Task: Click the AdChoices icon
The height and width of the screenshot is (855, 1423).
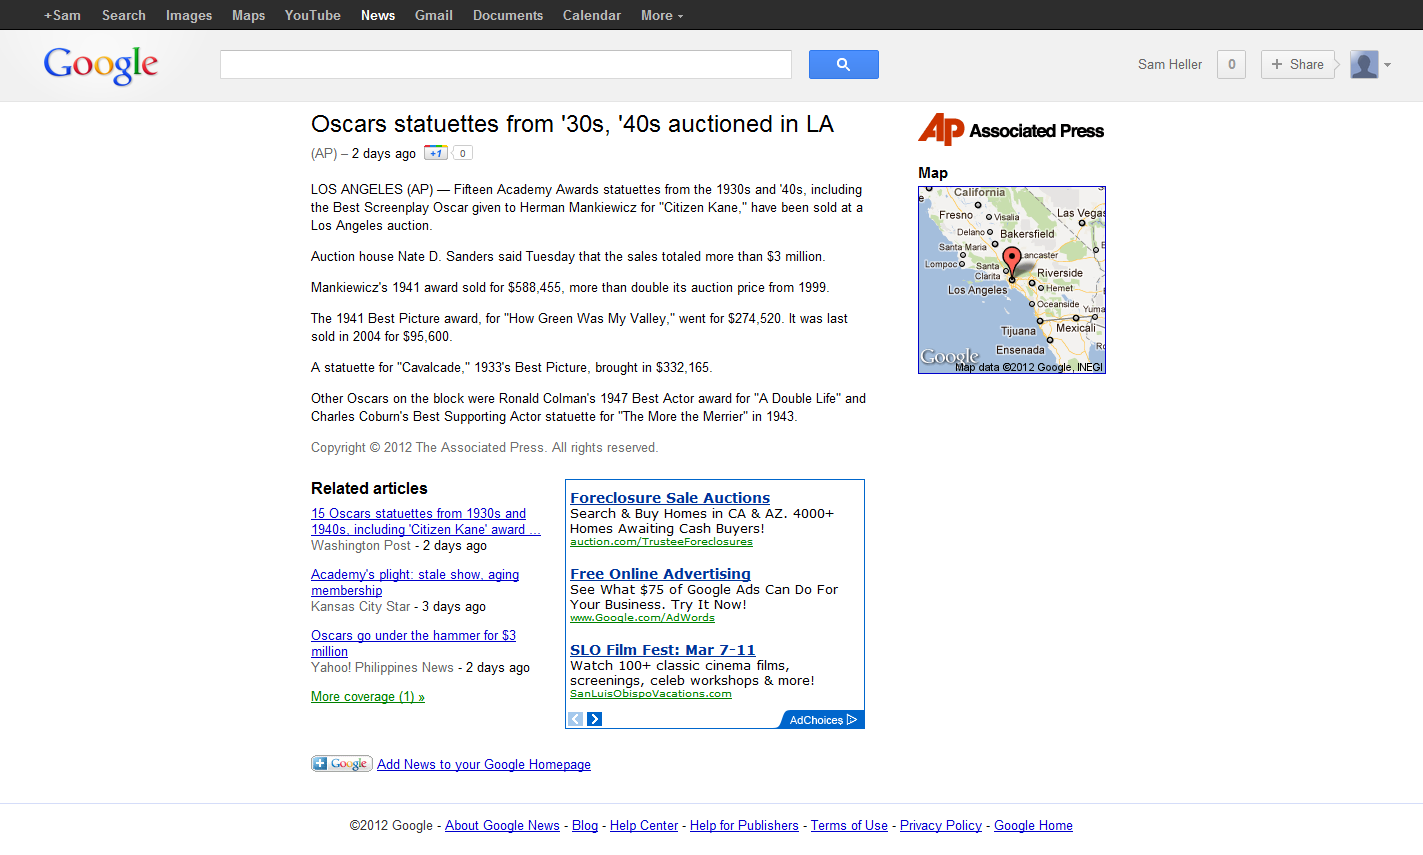Action: (852, 720)
